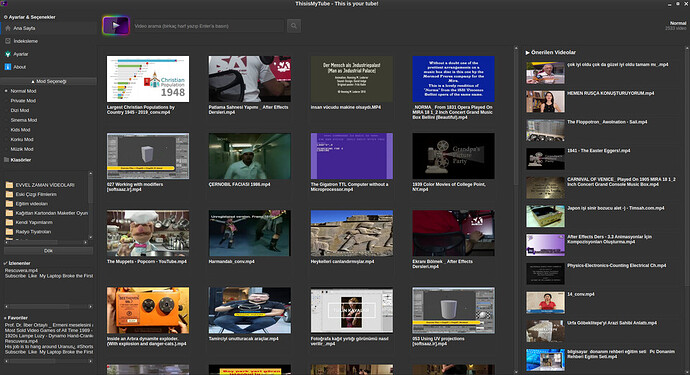Click the folder list scroll-up arrow
Image resolution: width=690 pixels, height=375 pixels.
point(91,173)
